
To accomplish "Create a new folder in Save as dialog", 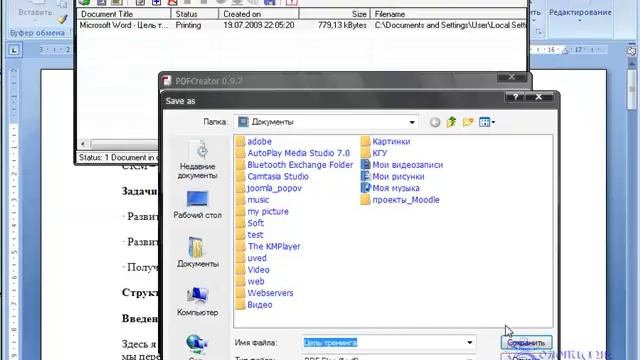I will [x=468, y=122].
